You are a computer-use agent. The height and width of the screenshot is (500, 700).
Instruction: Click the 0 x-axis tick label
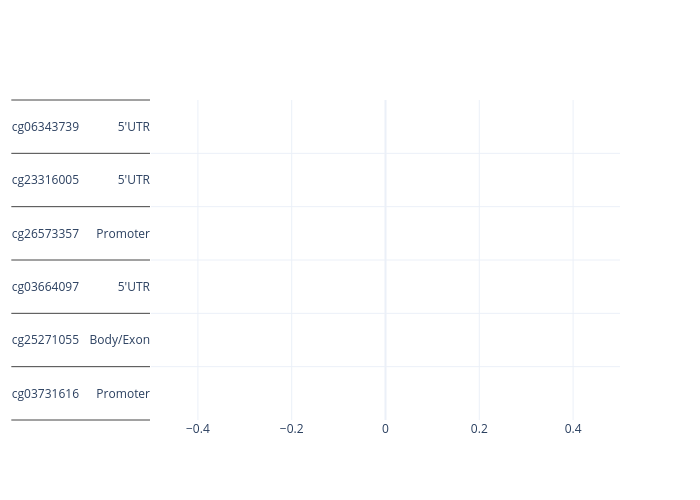point(385,429)
